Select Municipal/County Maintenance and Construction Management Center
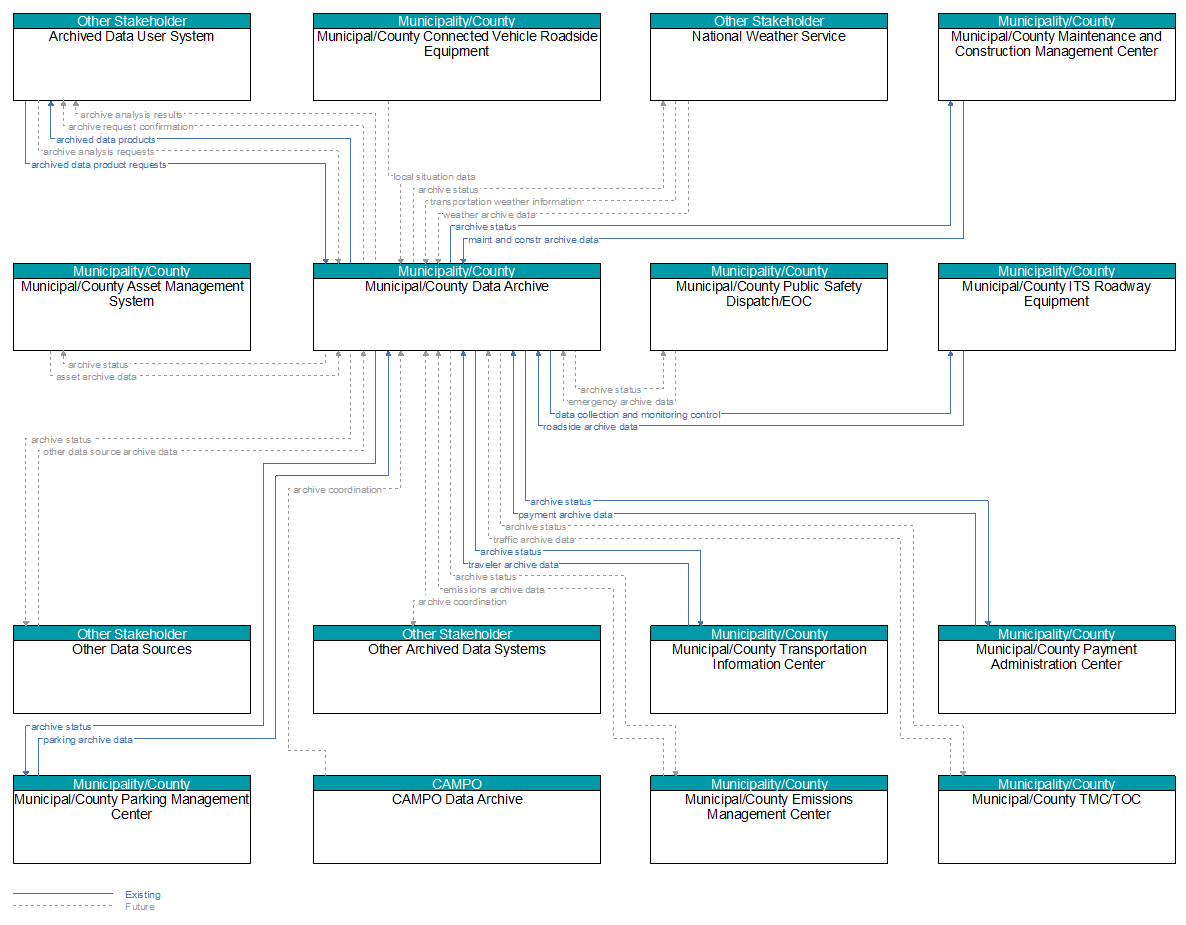Image resolution: width=1186 pixels, height=925 pixels. pyautogui.click(x=1057, y=57)
